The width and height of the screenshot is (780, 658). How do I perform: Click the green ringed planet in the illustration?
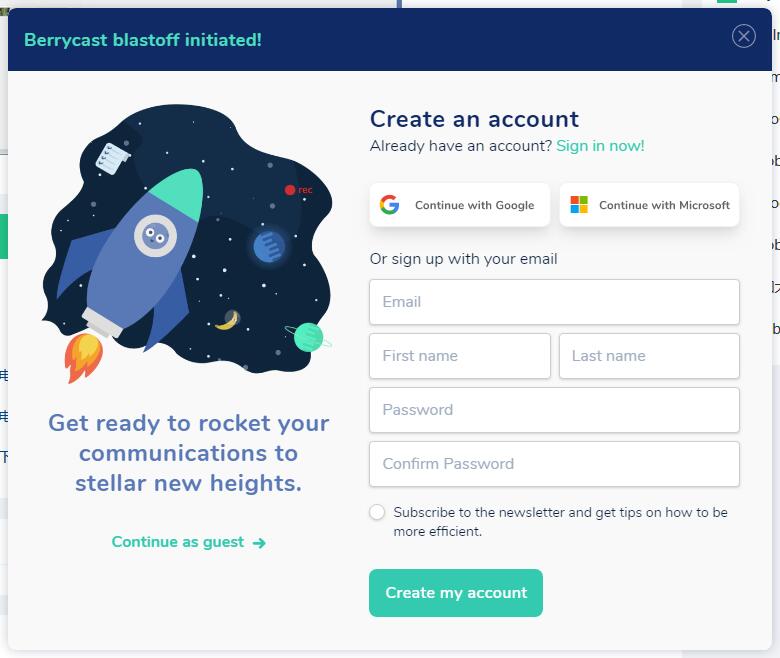coord(308,337)
